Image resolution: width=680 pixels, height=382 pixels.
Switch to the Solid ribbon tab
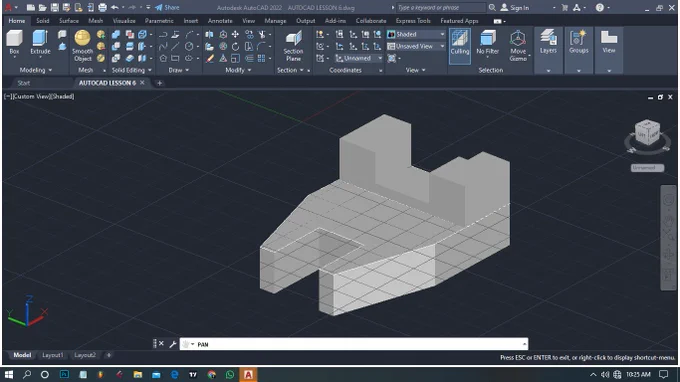point(42,21)
